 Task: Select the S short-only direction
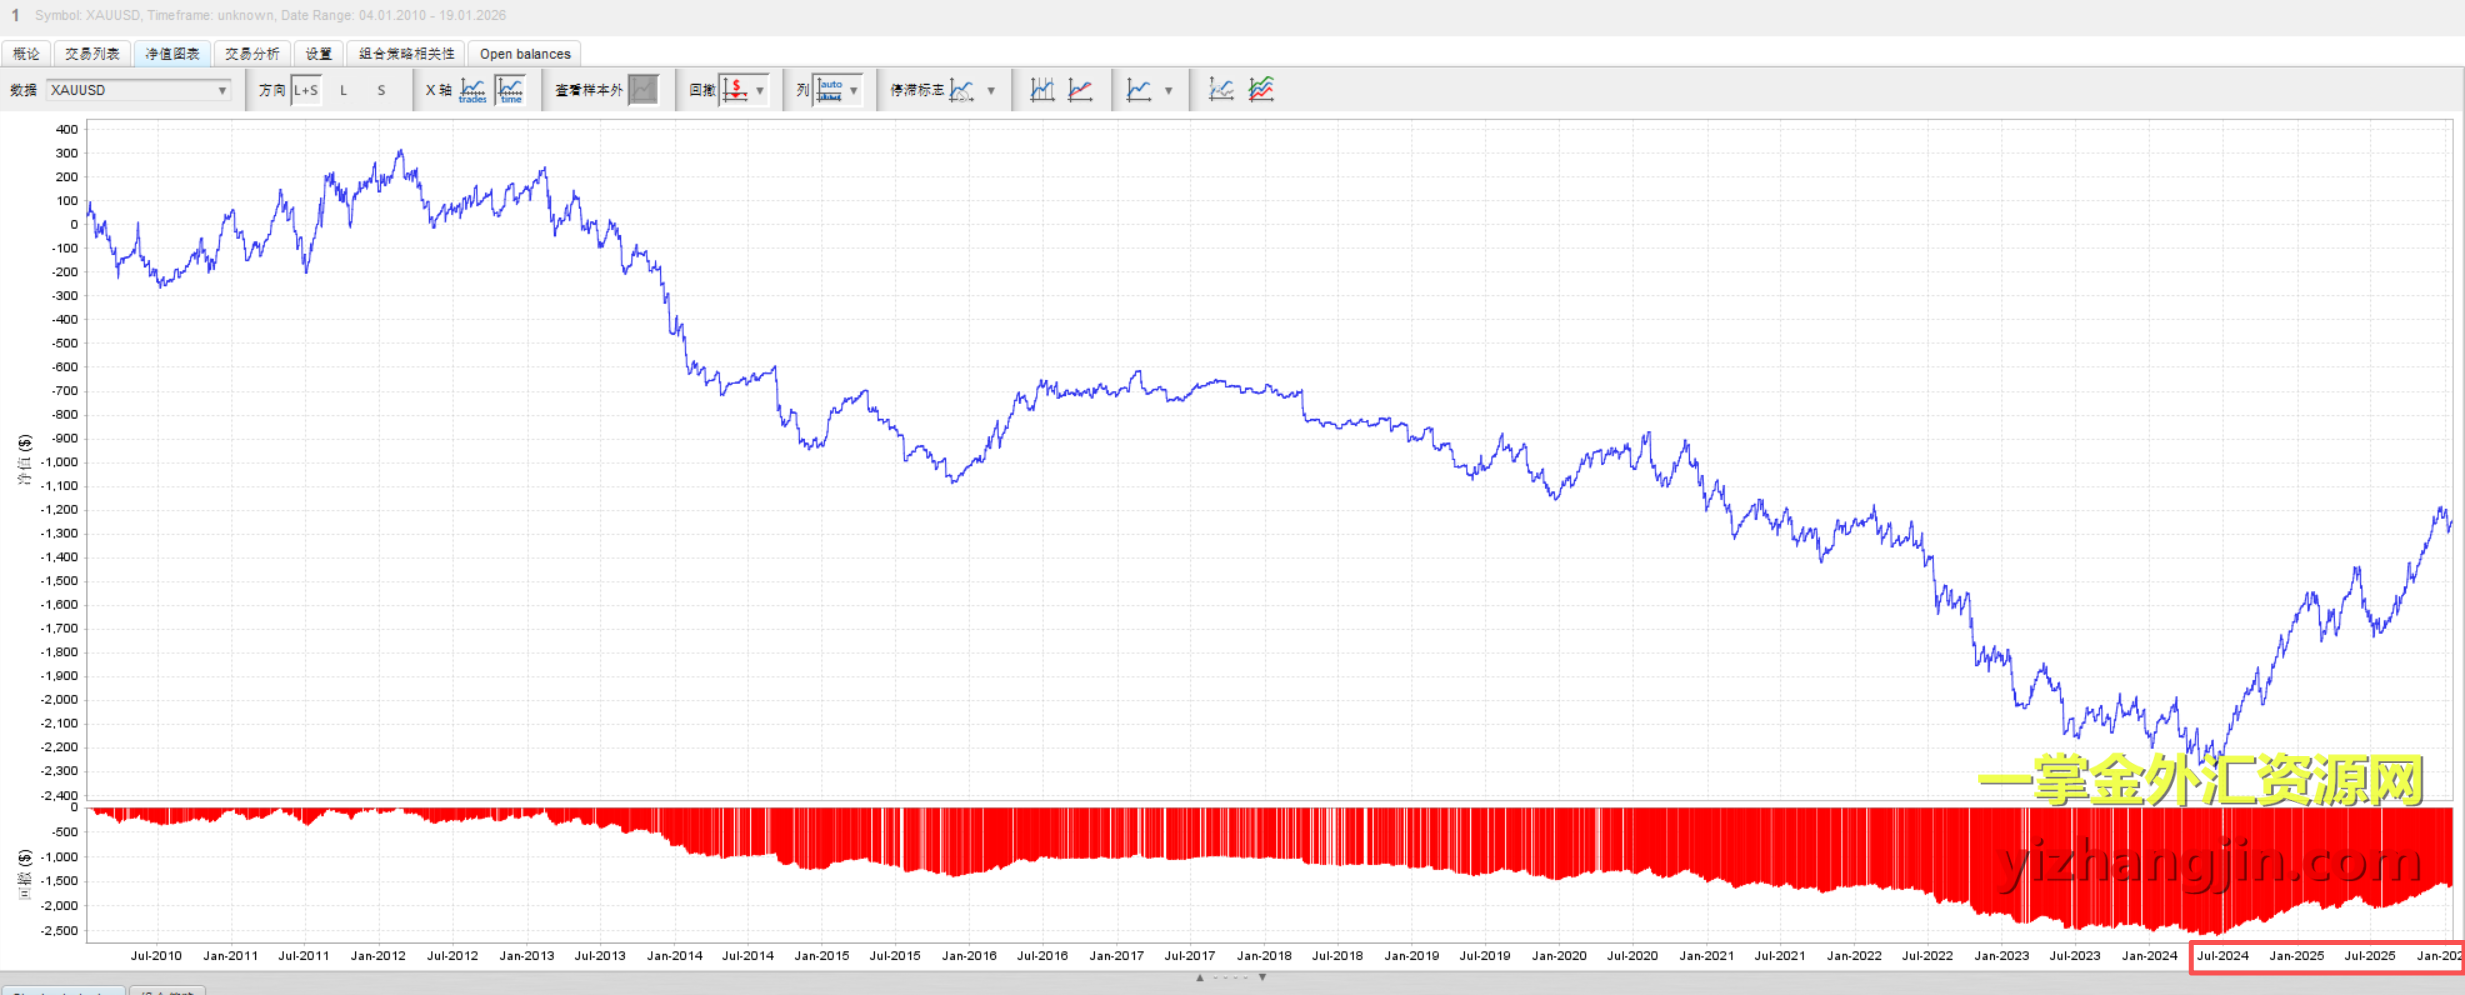pyautogui.click(x=381, y=90)
